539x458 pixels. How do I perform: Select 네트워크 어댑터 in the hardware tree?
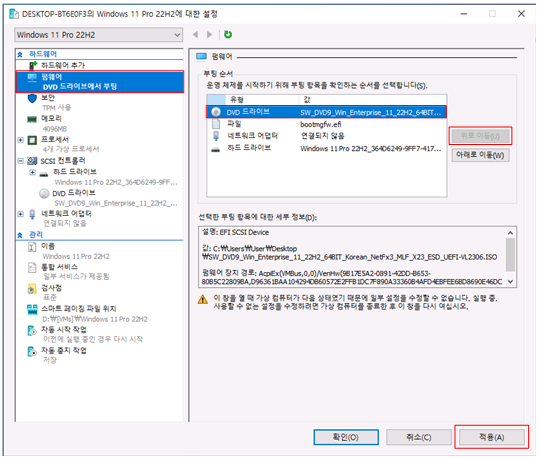click(x=66, y=214)
